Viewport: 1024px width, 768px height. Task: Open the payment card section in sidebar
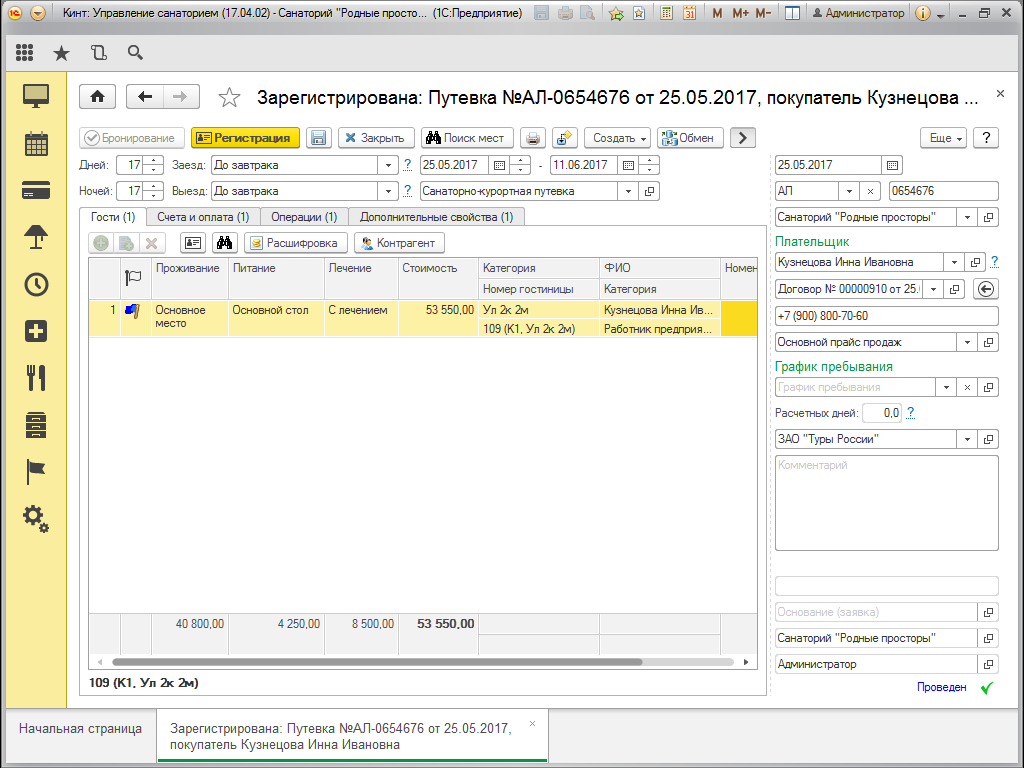36,190
